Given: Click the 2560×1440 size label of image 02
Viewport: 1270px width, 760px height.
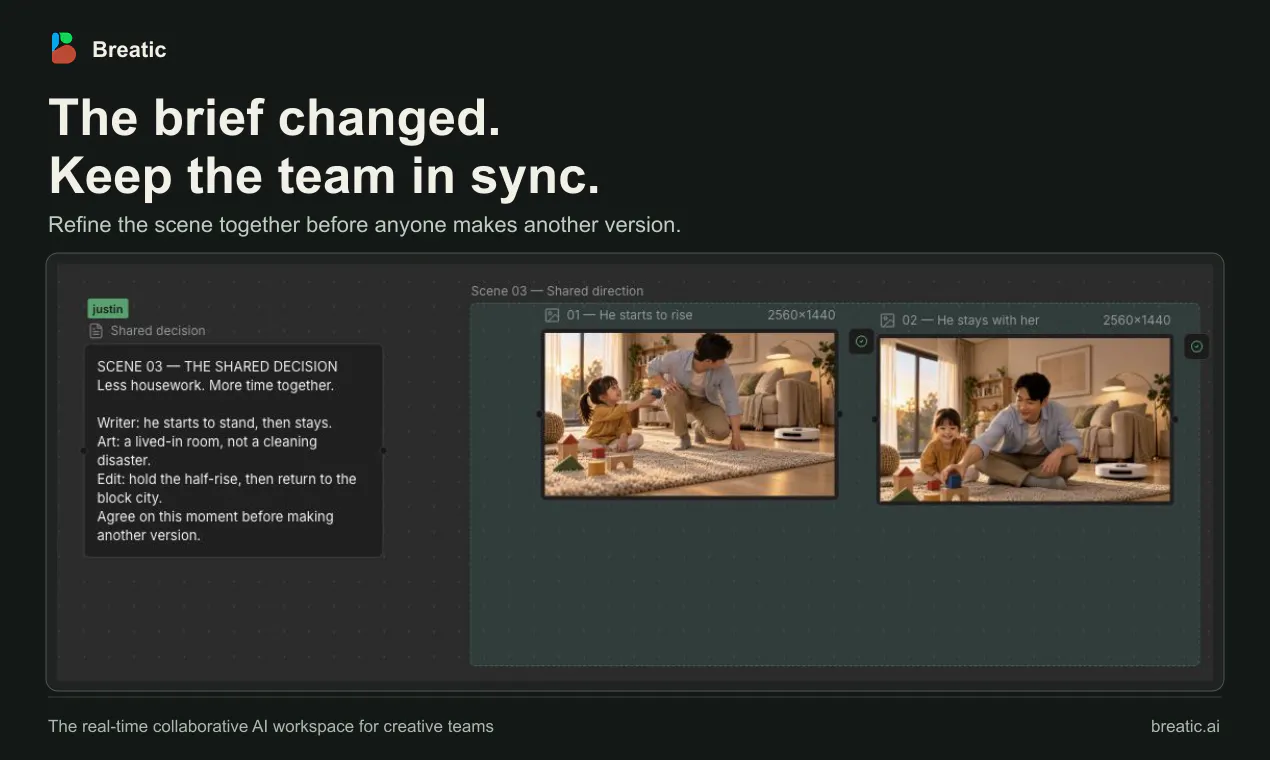Looking at the screenshot, I should [x=1136, y=321].
